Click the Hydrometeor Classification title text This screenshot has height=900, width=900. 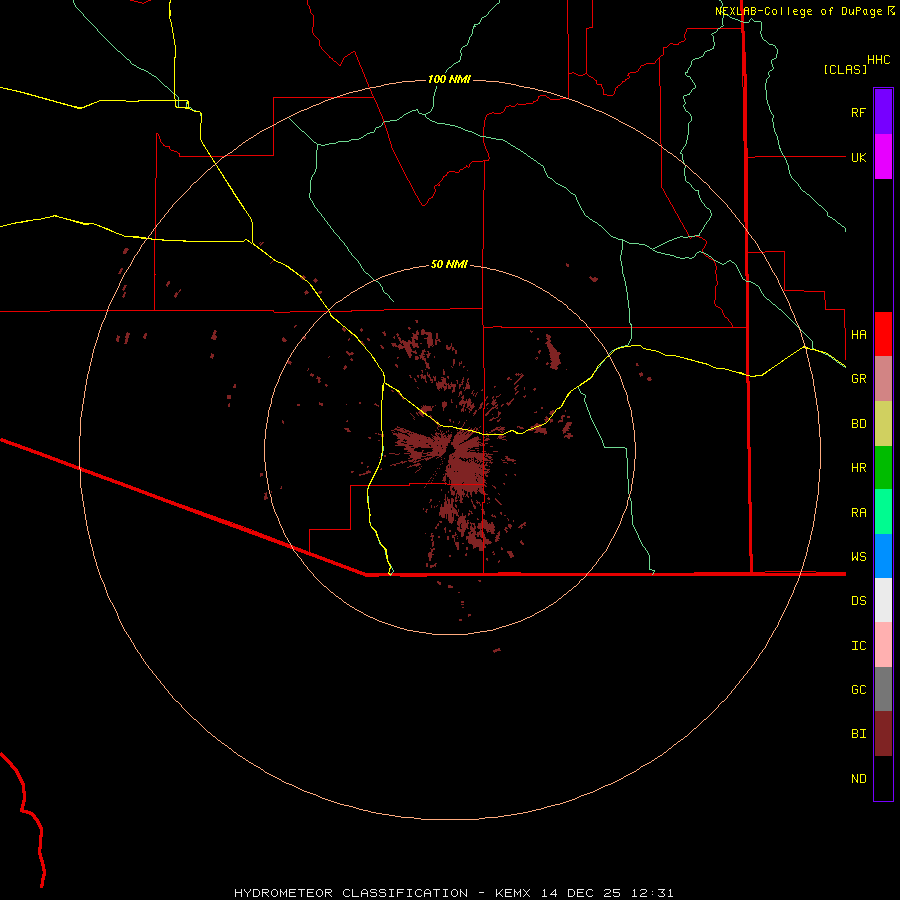351,893
